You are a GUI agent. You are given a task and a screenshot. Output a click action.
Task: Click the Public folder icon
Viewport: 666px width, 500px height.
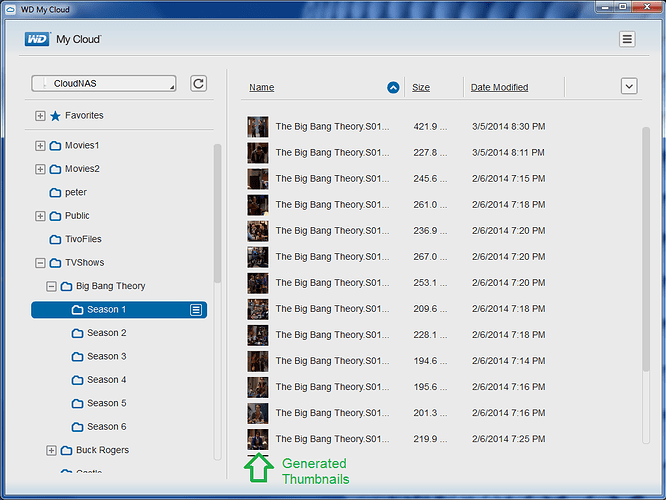55,216
